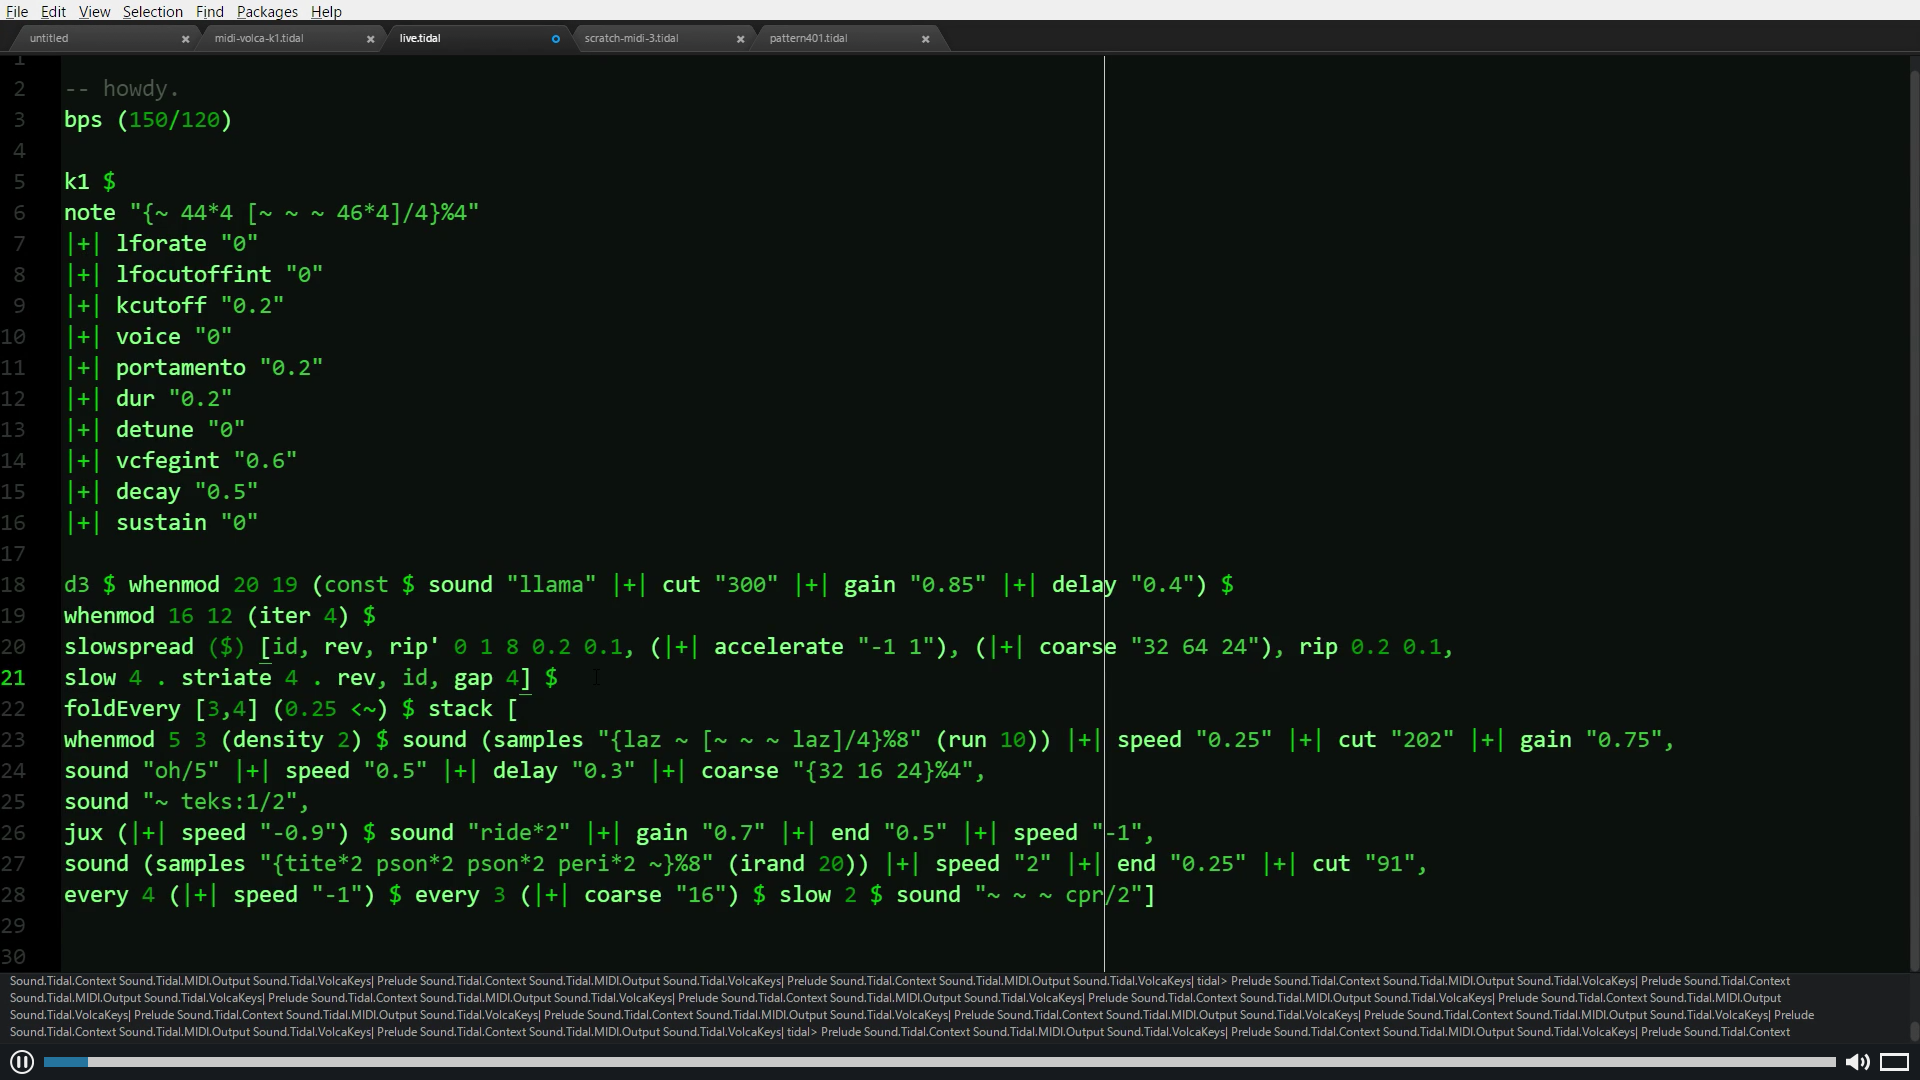
Task: Close the untitled tab
Action: coord(185,39)
